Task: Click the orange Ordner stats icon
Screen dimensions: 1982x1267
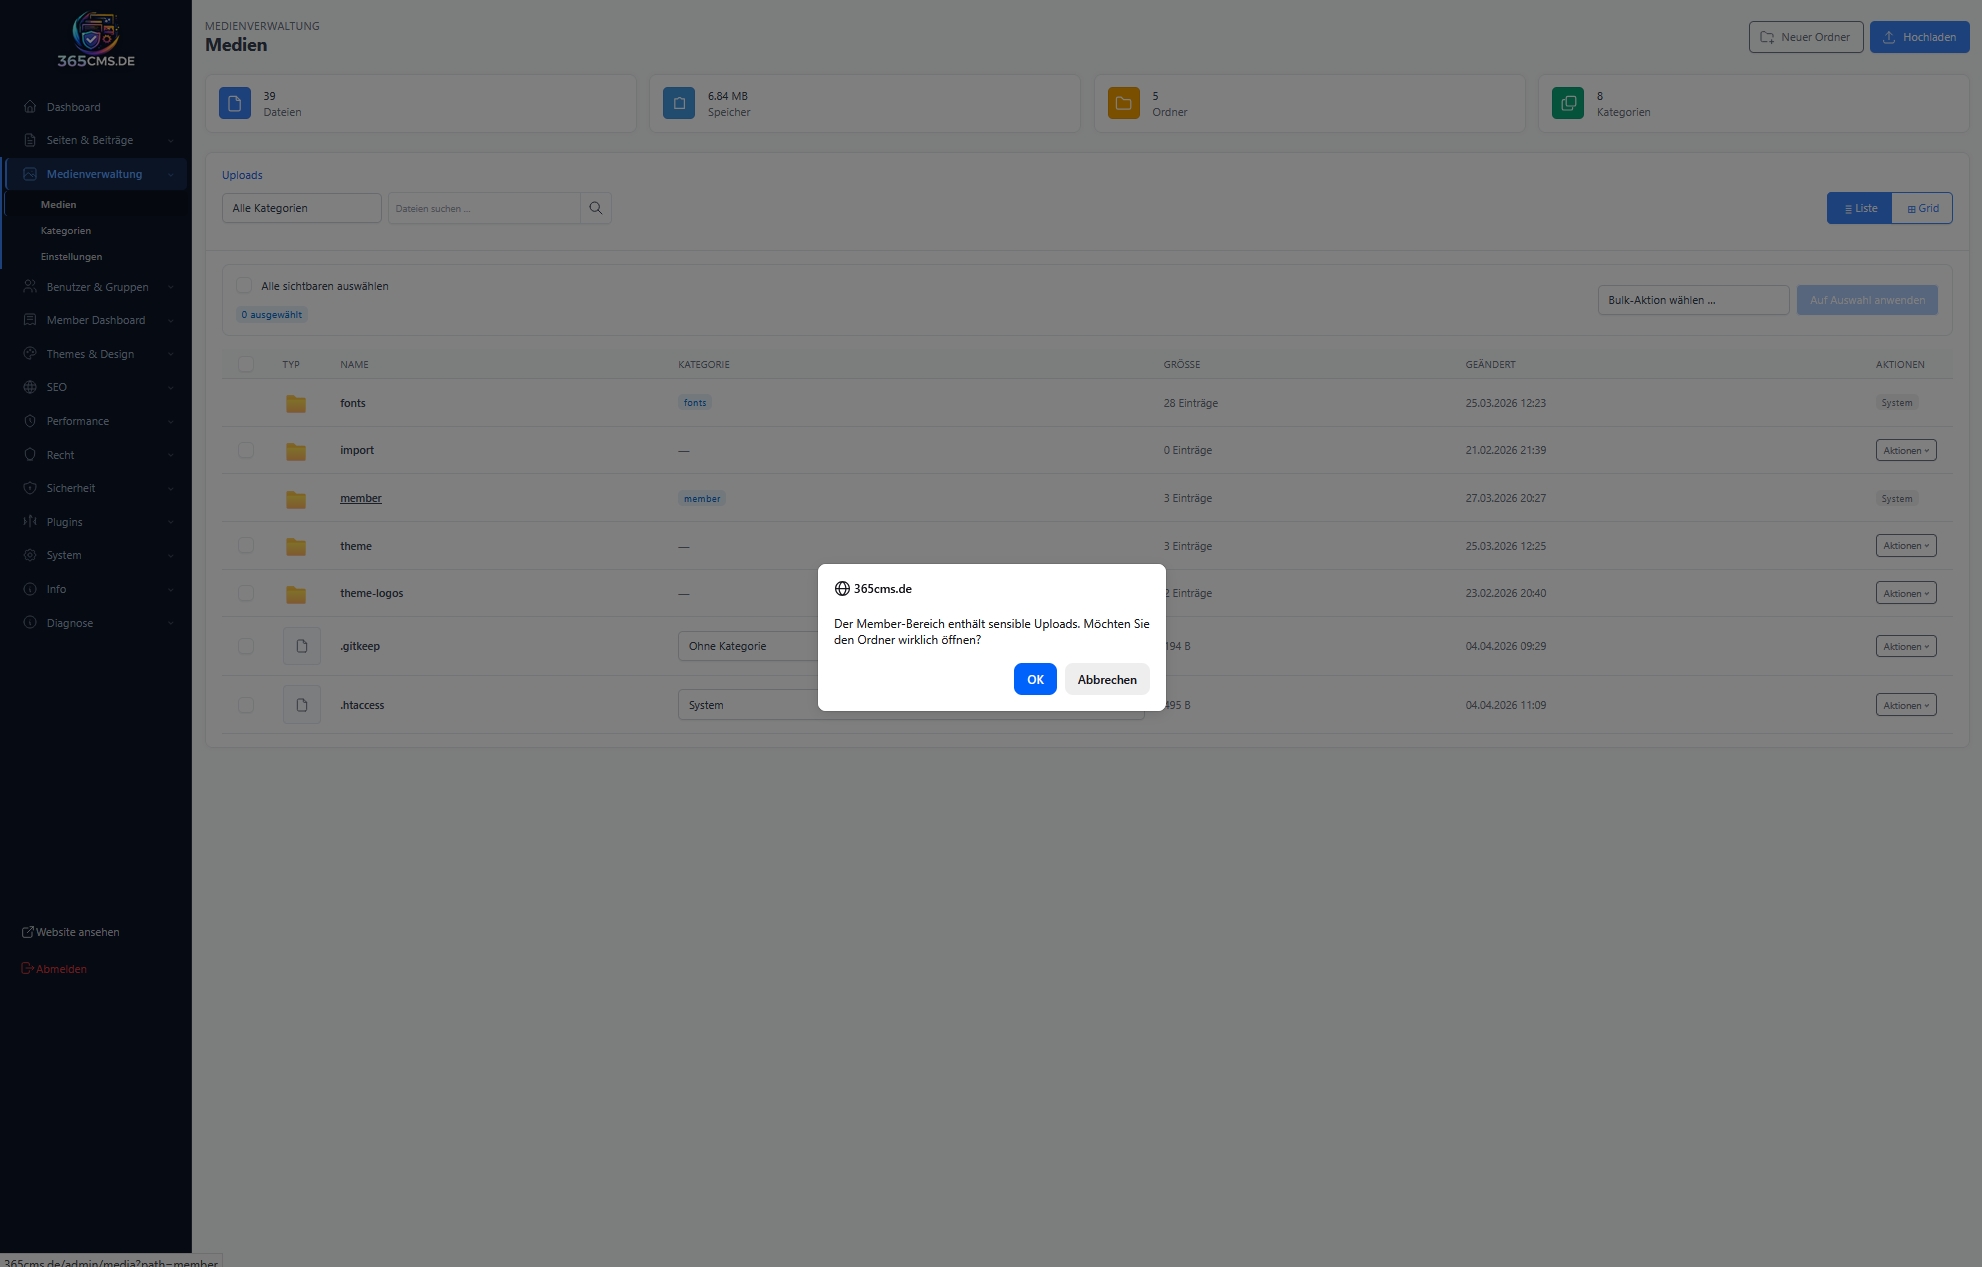Action: pos(1123,103)
